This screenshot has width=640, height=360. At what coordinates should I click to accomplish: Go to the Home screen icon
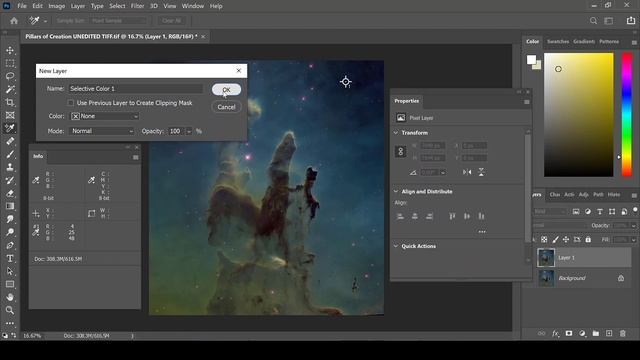[x=14, y=21]
